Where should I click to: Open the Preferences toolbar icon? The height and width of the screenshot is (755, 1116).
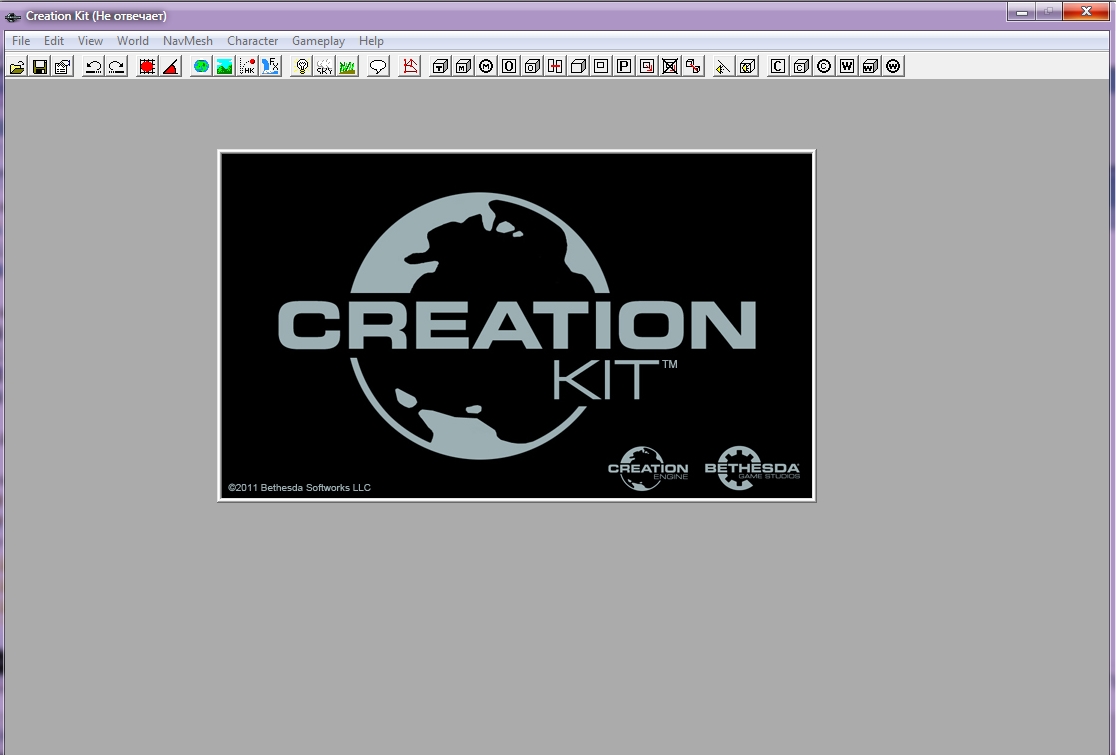pos(63,67)
